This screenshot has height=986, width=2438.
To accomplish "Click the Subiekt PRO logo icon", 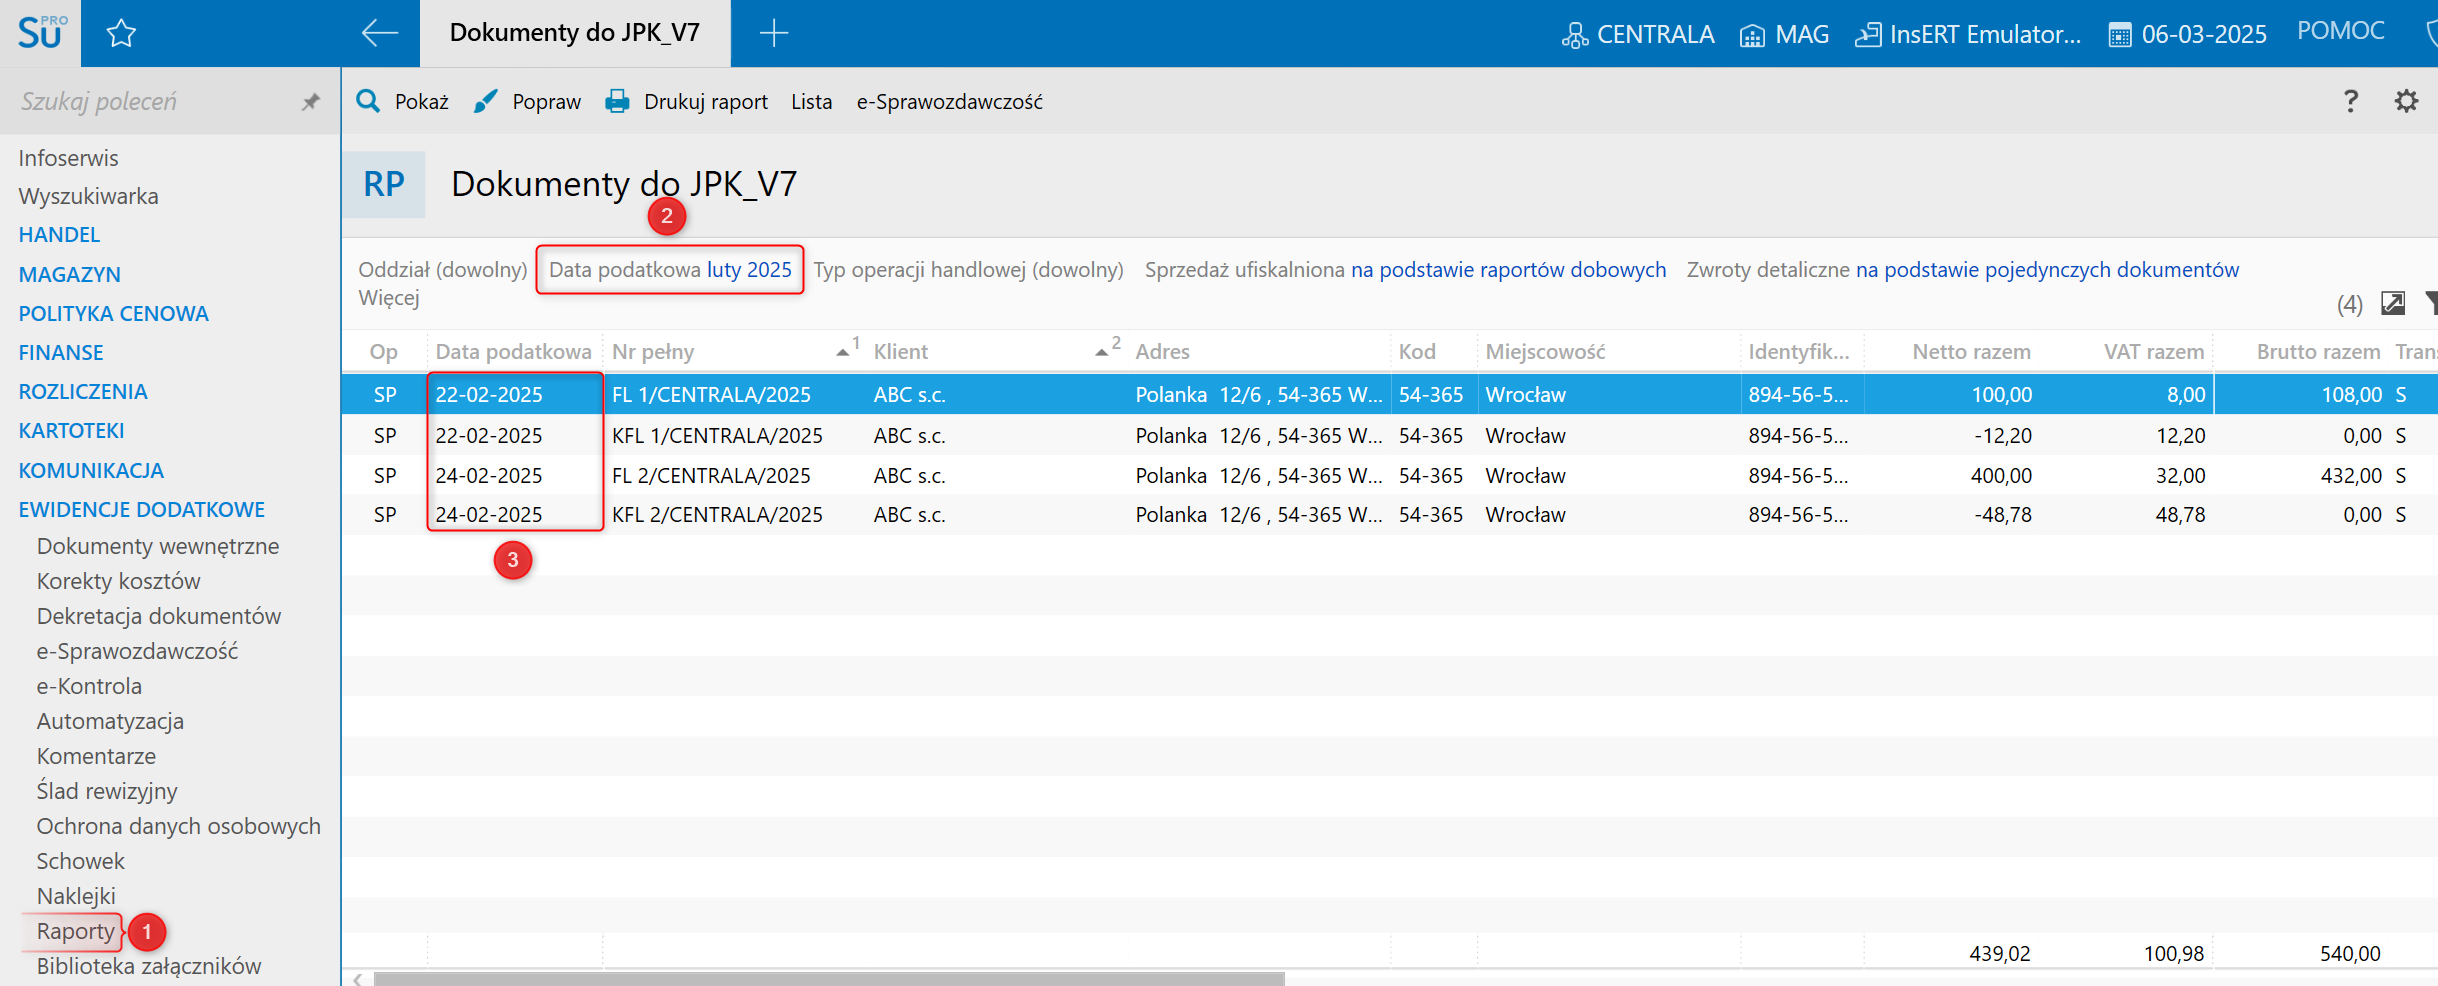I will point(41,33).
